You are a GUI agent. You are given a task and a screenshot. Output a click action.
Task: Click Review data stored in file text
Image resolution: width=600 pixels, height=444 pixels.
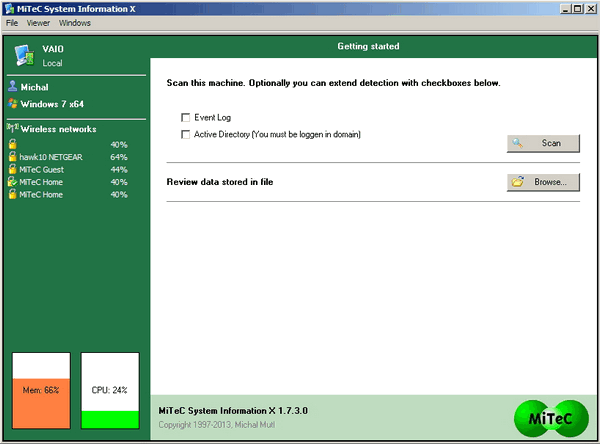tap(220, 182)
